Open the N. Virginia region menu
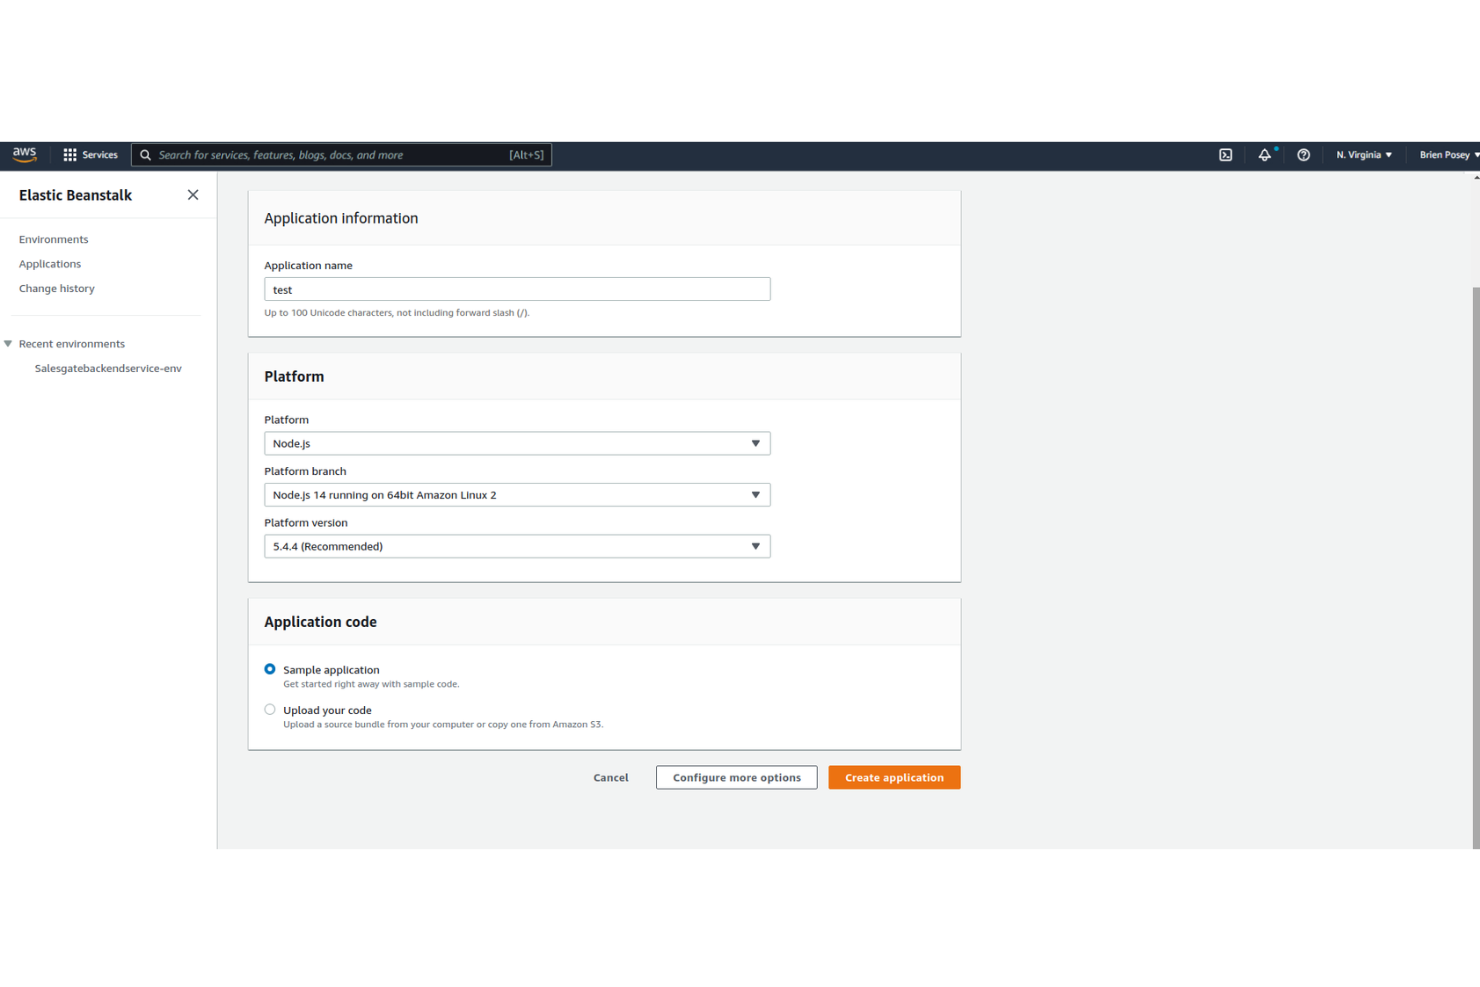The width and height of the screenshot is (1480, 987). coord(1363,155)
